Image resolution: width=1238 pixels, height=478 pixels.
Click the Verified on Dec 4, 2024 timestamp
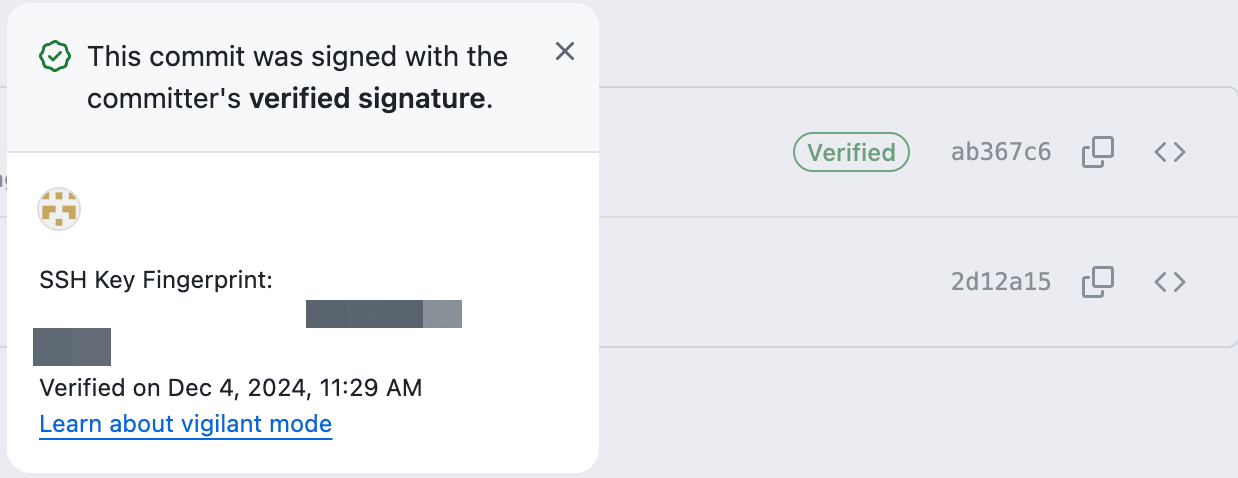point(231,387)
